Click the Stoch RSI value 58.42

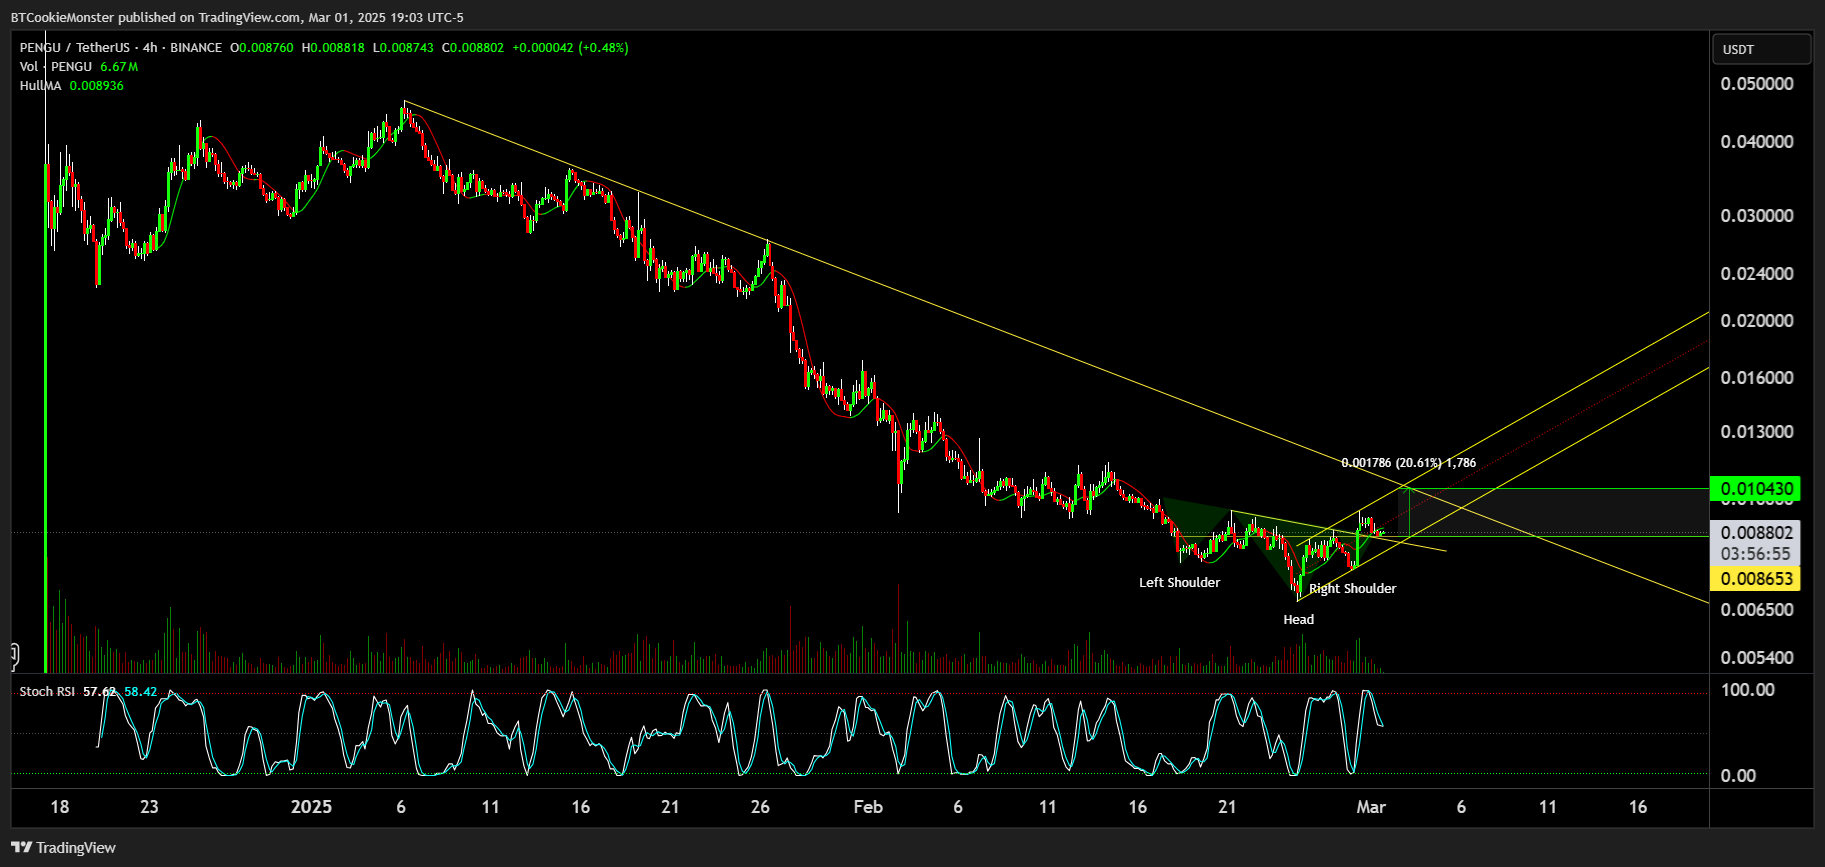pyautogui.click(x=140, y=691)
